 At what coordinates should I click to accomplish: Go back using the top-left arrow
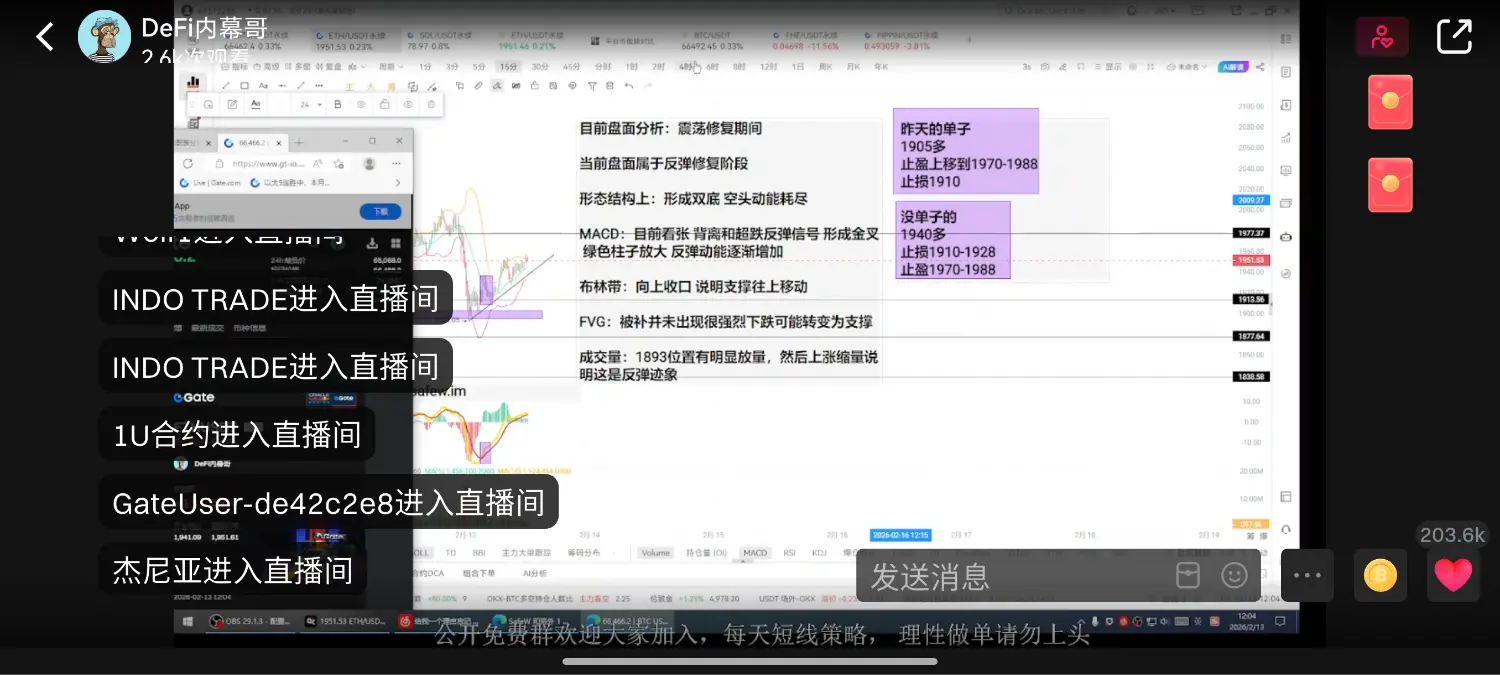pos(45,37)
